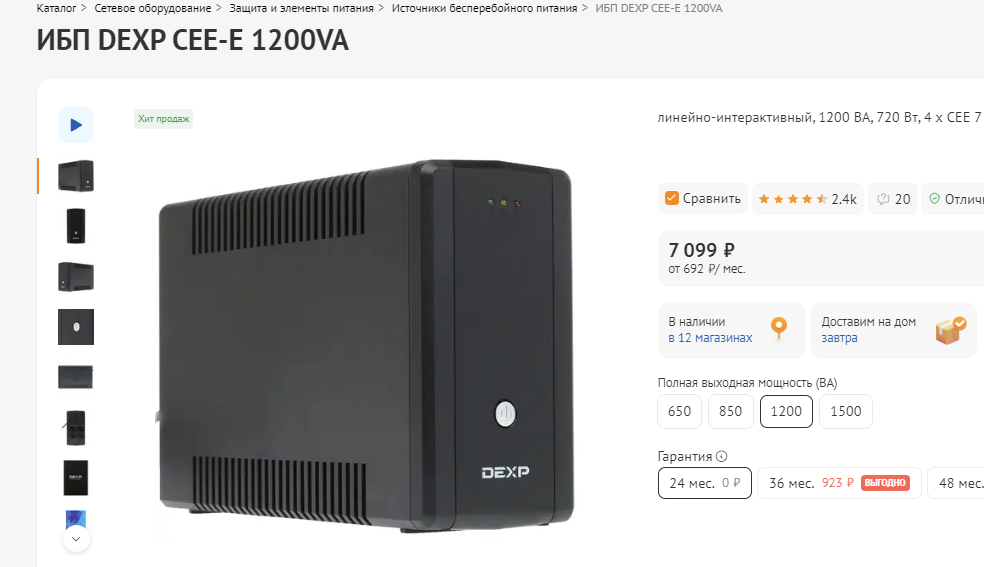
Task: Select the rear sockets view thumbnail
Action: pos(76,428)
